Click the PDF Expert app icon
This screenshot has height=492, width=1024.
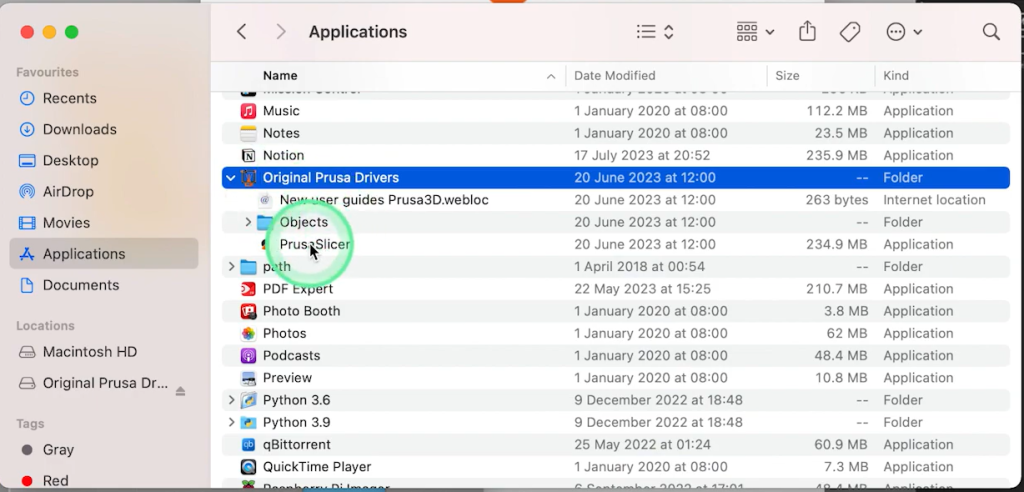[x=249, y=289]
